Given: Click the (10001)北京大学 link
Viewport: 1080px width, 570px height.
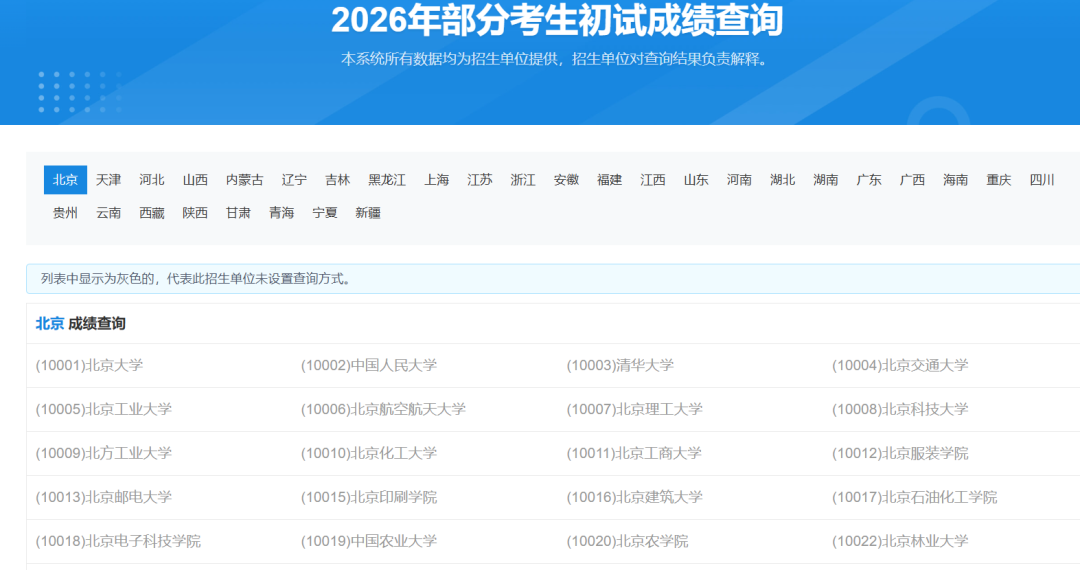Looking at the screenshot, I should coord(89,366).
